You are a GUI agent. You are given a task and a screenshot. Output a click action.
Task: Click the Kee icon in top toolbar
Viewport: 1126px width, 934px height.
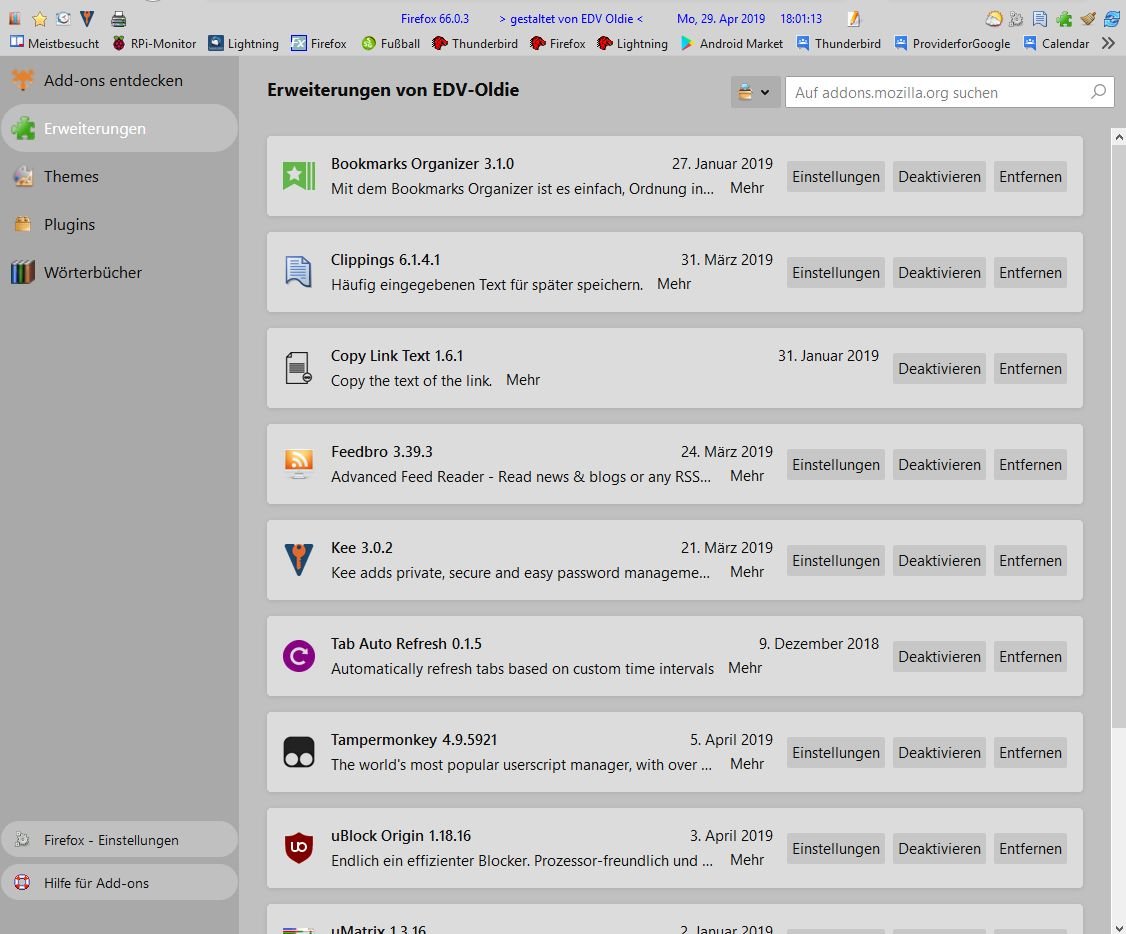[87, 19]
